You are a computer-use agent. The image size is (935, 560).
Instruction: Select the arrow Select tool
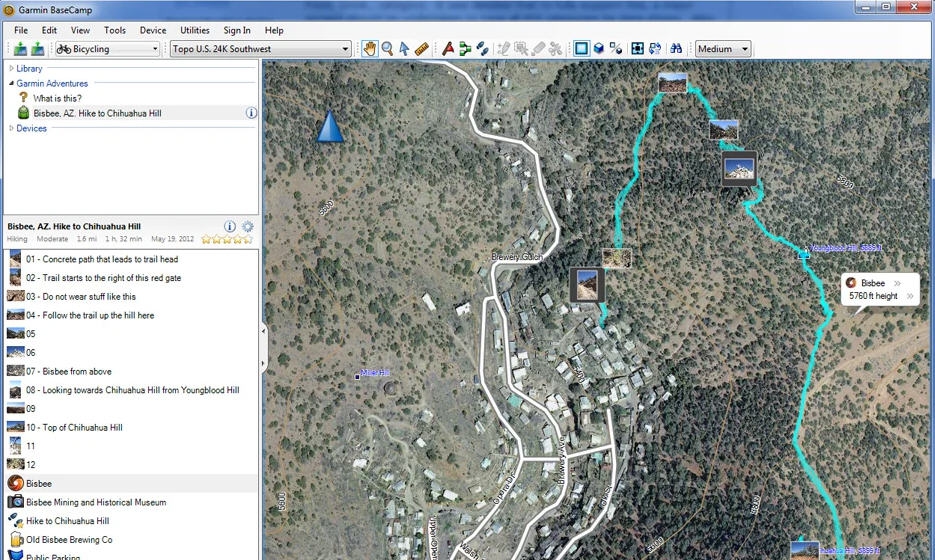click(404, 49)
